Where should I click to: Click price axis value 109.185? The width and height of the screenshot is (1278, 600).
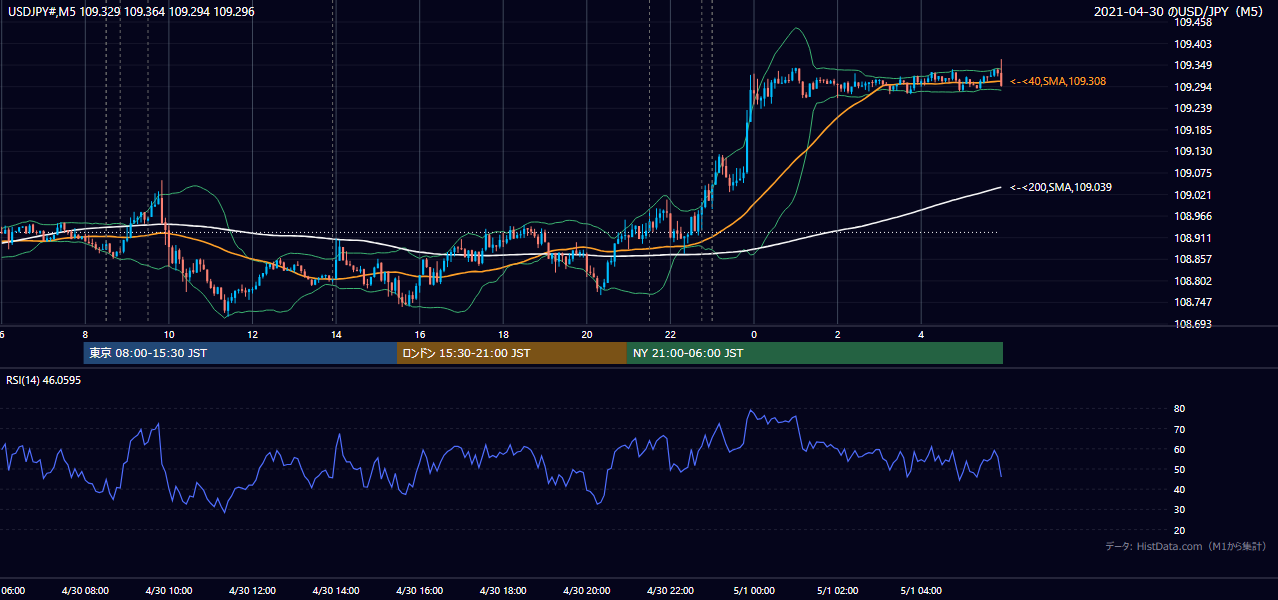(x=1192, y=130)
